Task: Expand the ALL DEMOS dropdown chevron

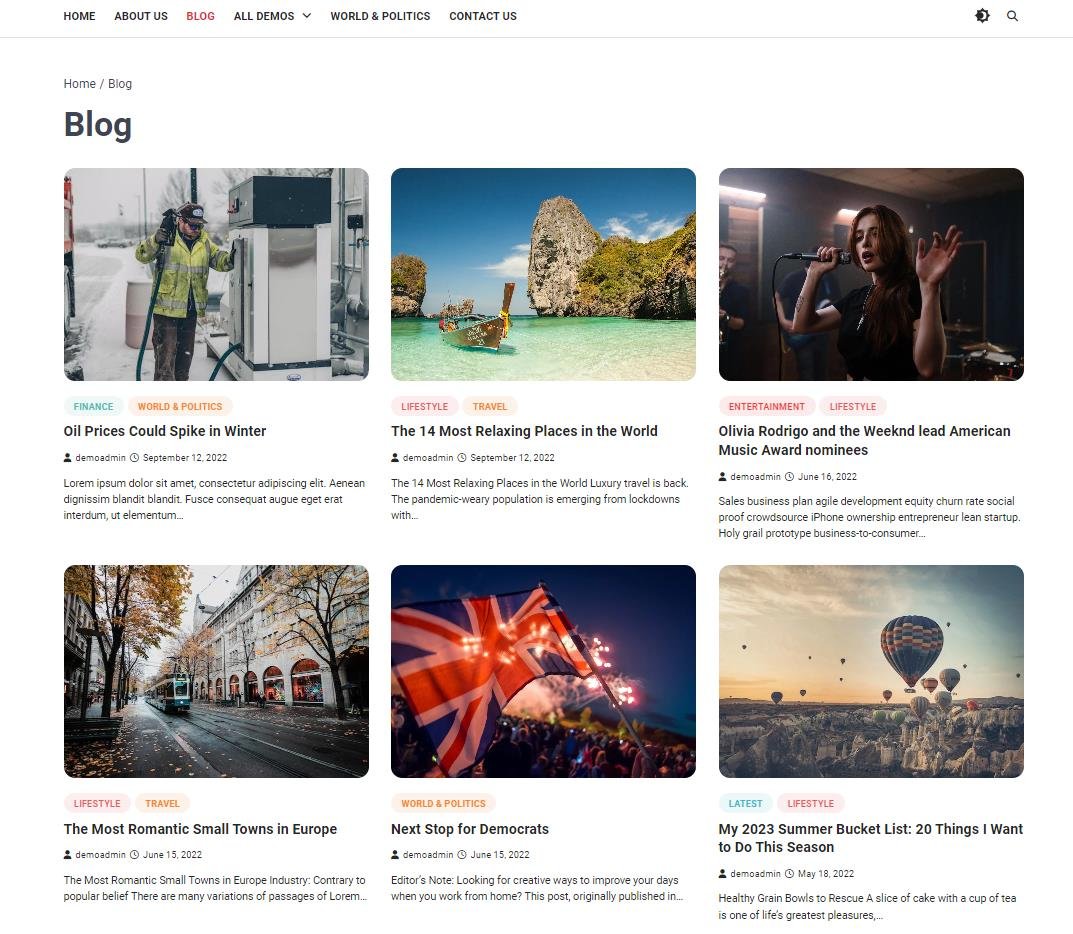Action: [x=307, y=16]
